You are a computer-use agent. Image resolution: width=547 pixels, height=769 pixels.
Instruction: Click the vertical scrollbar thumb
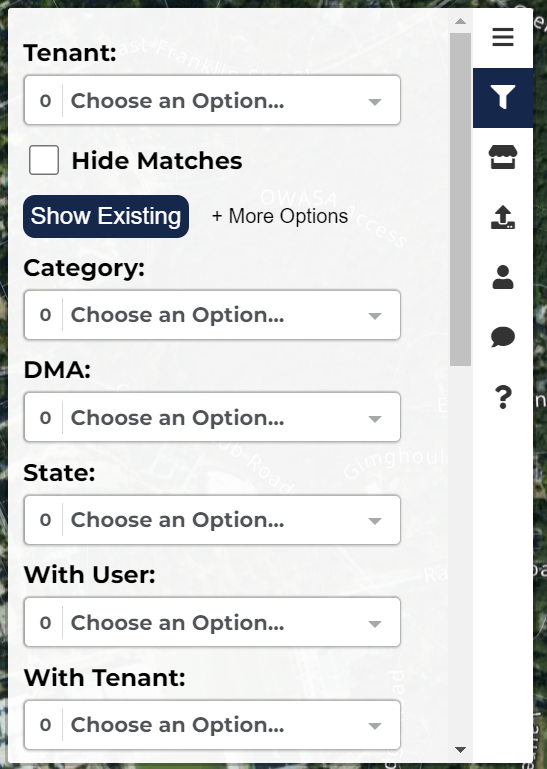click(x=460, y=199)
